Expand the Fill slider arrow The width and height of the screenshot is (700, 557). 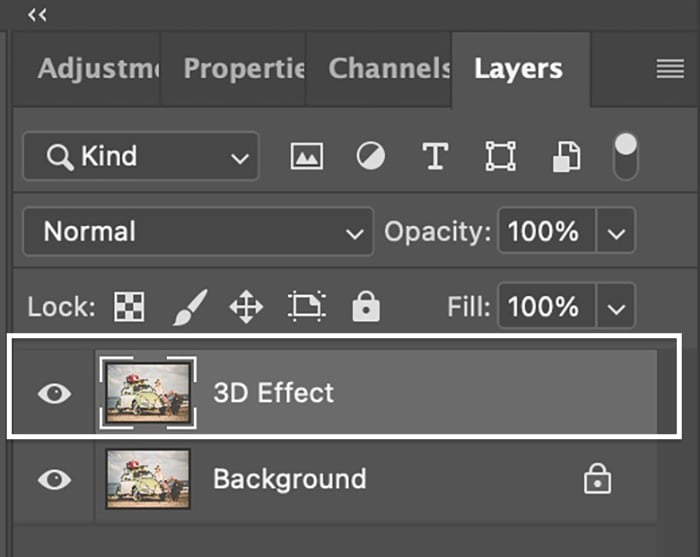pyautogui.click(x=616, y=306)
